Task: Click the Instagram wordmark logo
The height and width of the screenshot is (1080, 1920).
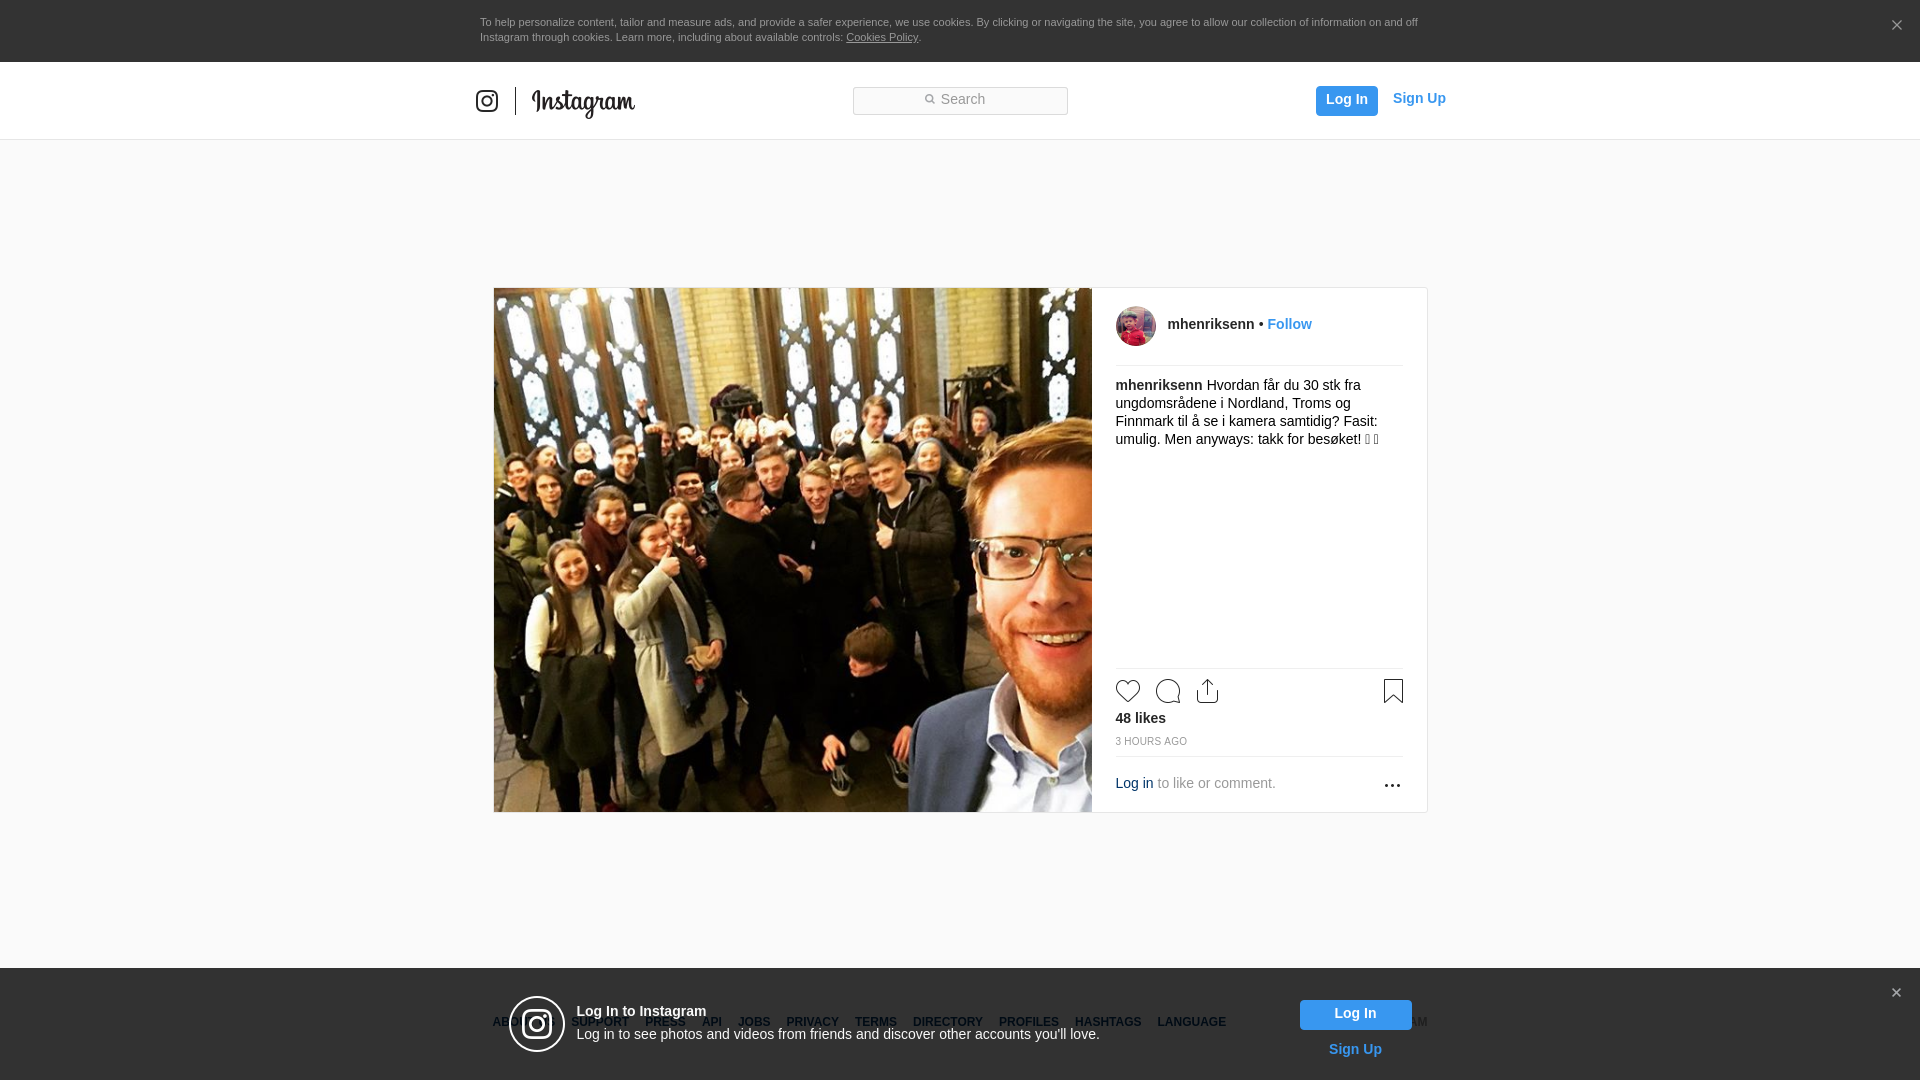Action: (583, 102)
